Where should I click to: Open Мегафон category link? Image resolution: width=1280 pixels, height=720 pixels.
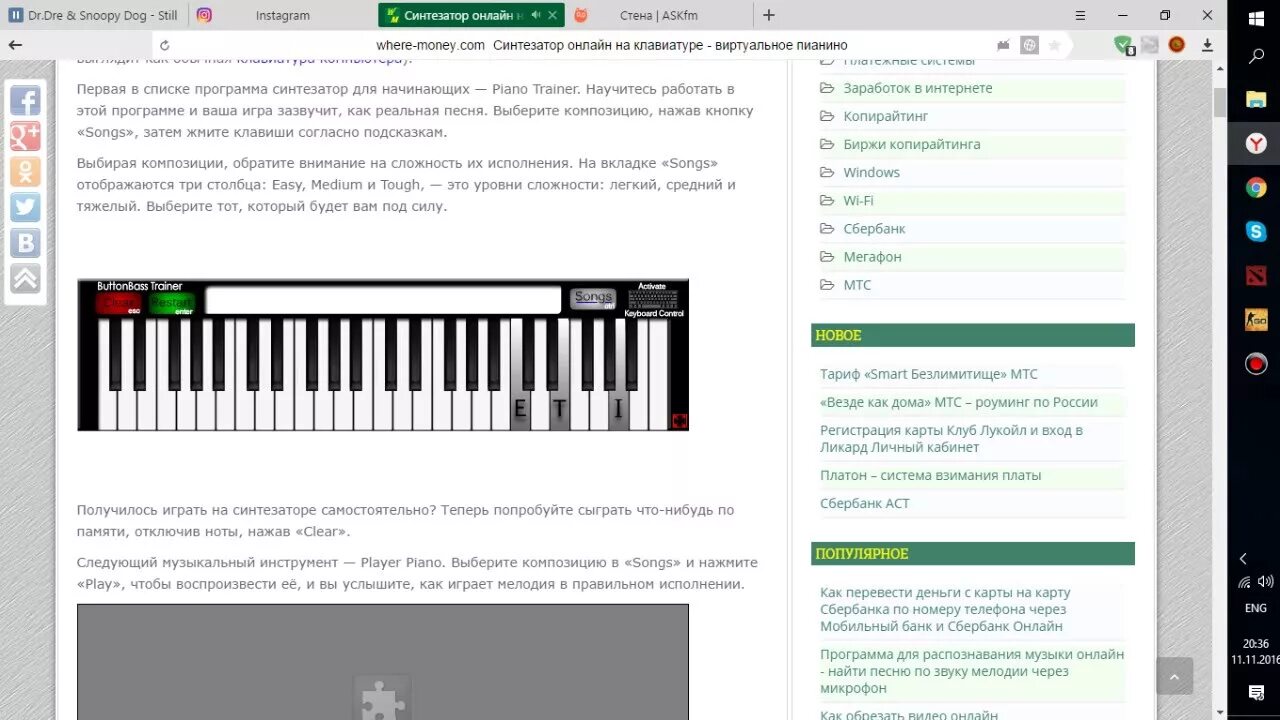pyautogui.click(x=872, y=256)
